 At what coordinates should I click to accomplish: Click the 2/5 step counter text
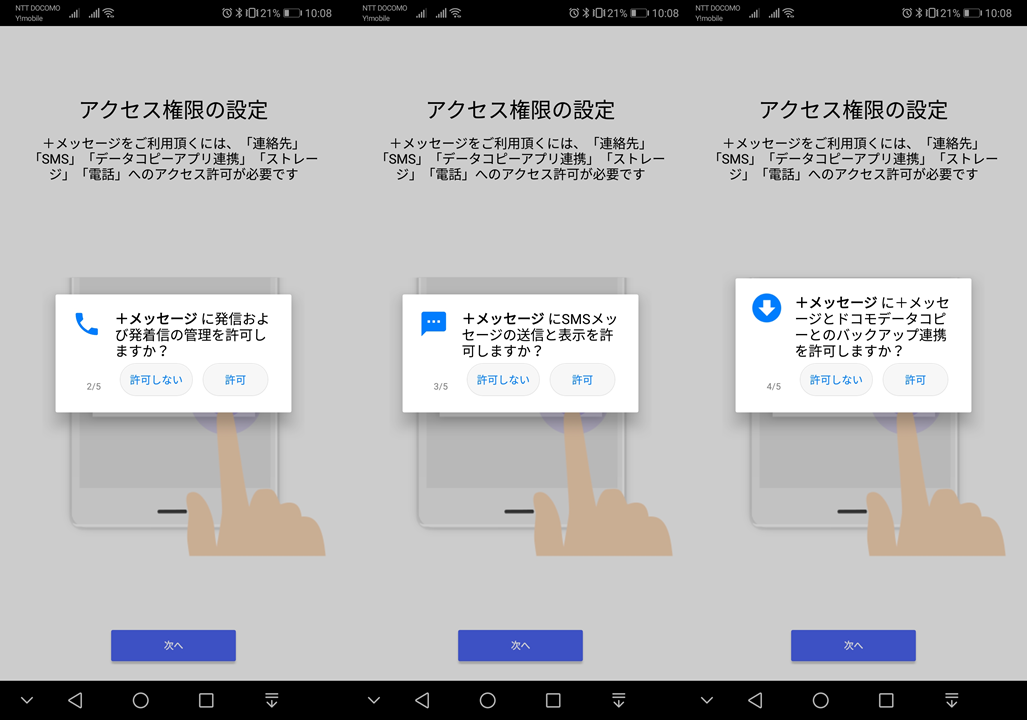point(94,387)
